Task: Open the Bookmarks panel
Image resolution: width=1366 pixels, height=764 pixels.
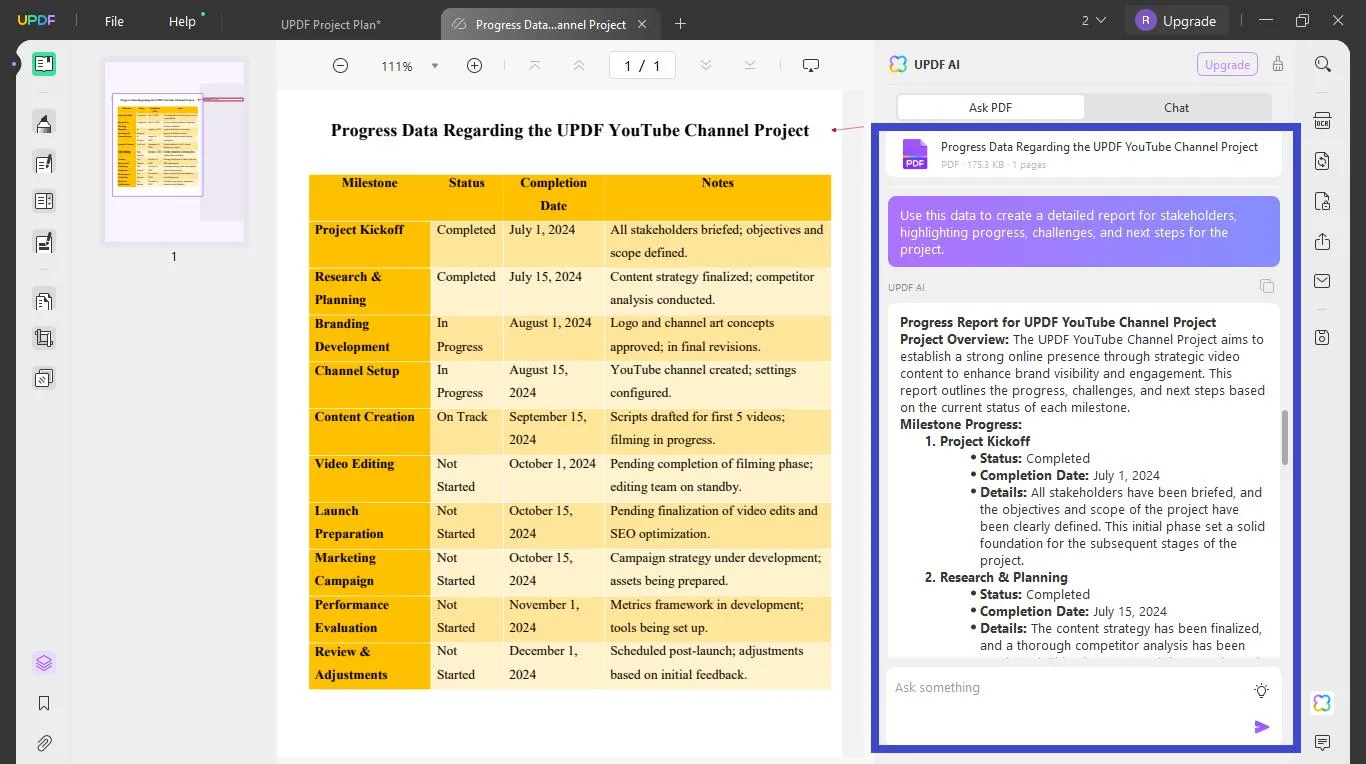Action: [44, 703]
